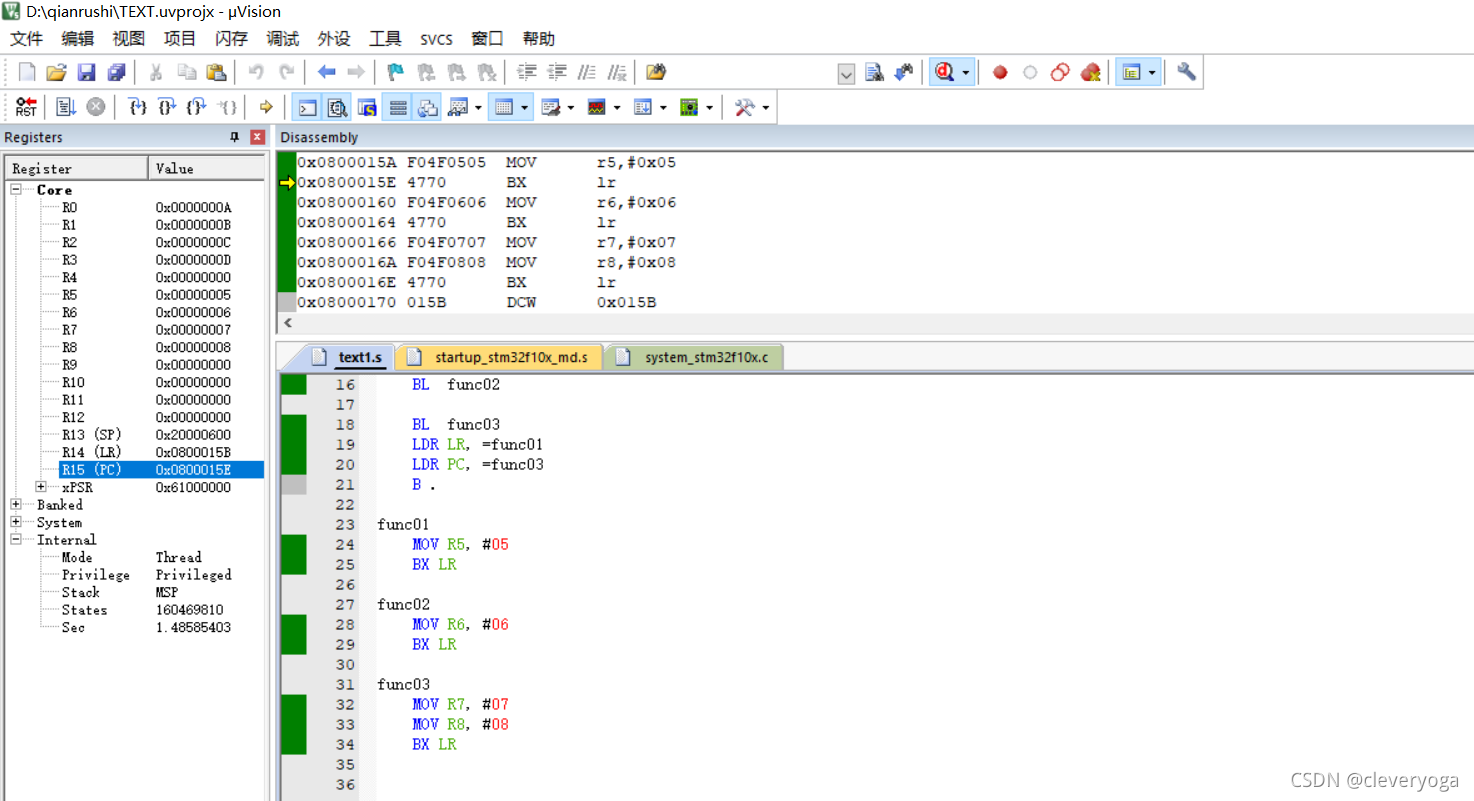Expand the xPSR register
Image resolution: width=1474 pixels, height=801 pixels.
[x=41, y=487]
